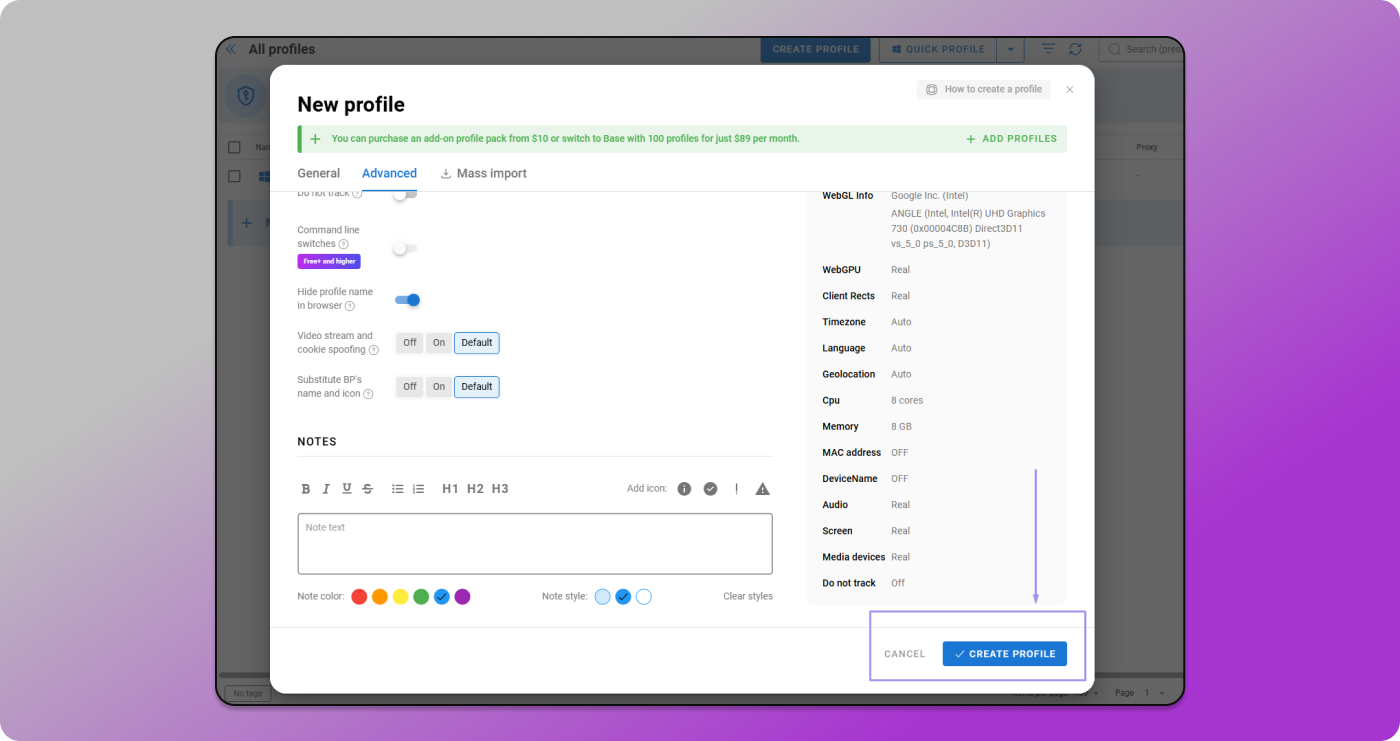1400x741 pixels.
Task: Switch to the General tab
Action: (318, 173)
